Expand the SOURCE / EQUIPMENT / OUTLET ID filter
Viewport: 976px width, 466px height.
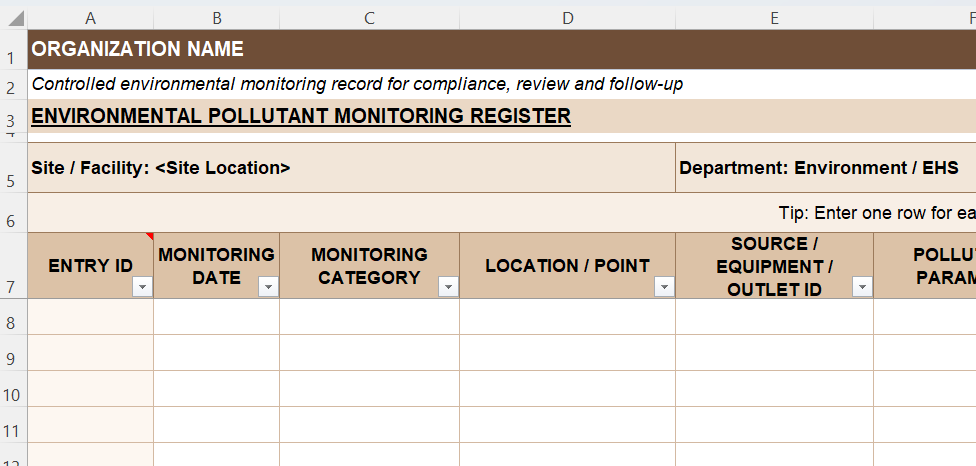862,287
